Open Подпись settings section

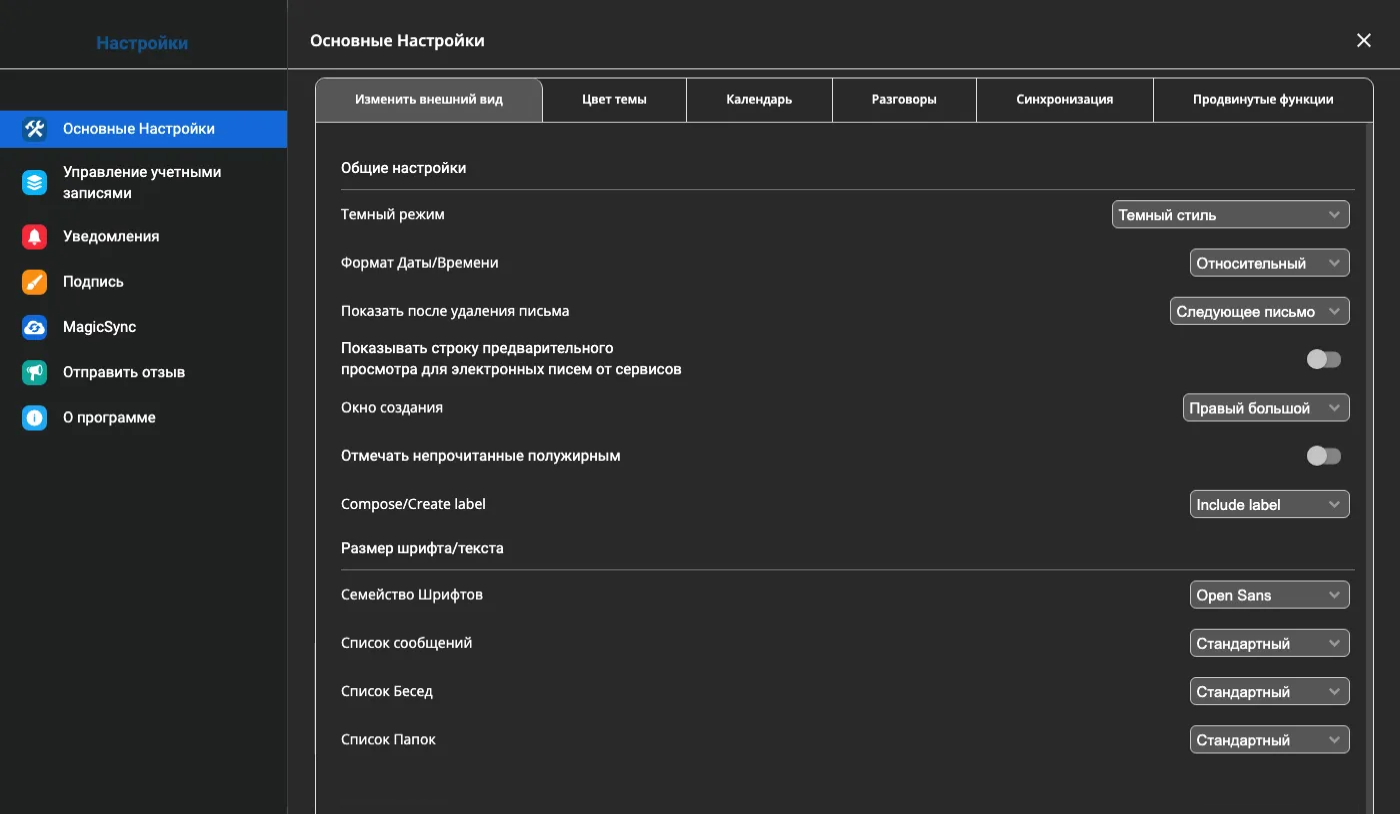[x=143, y=282]
